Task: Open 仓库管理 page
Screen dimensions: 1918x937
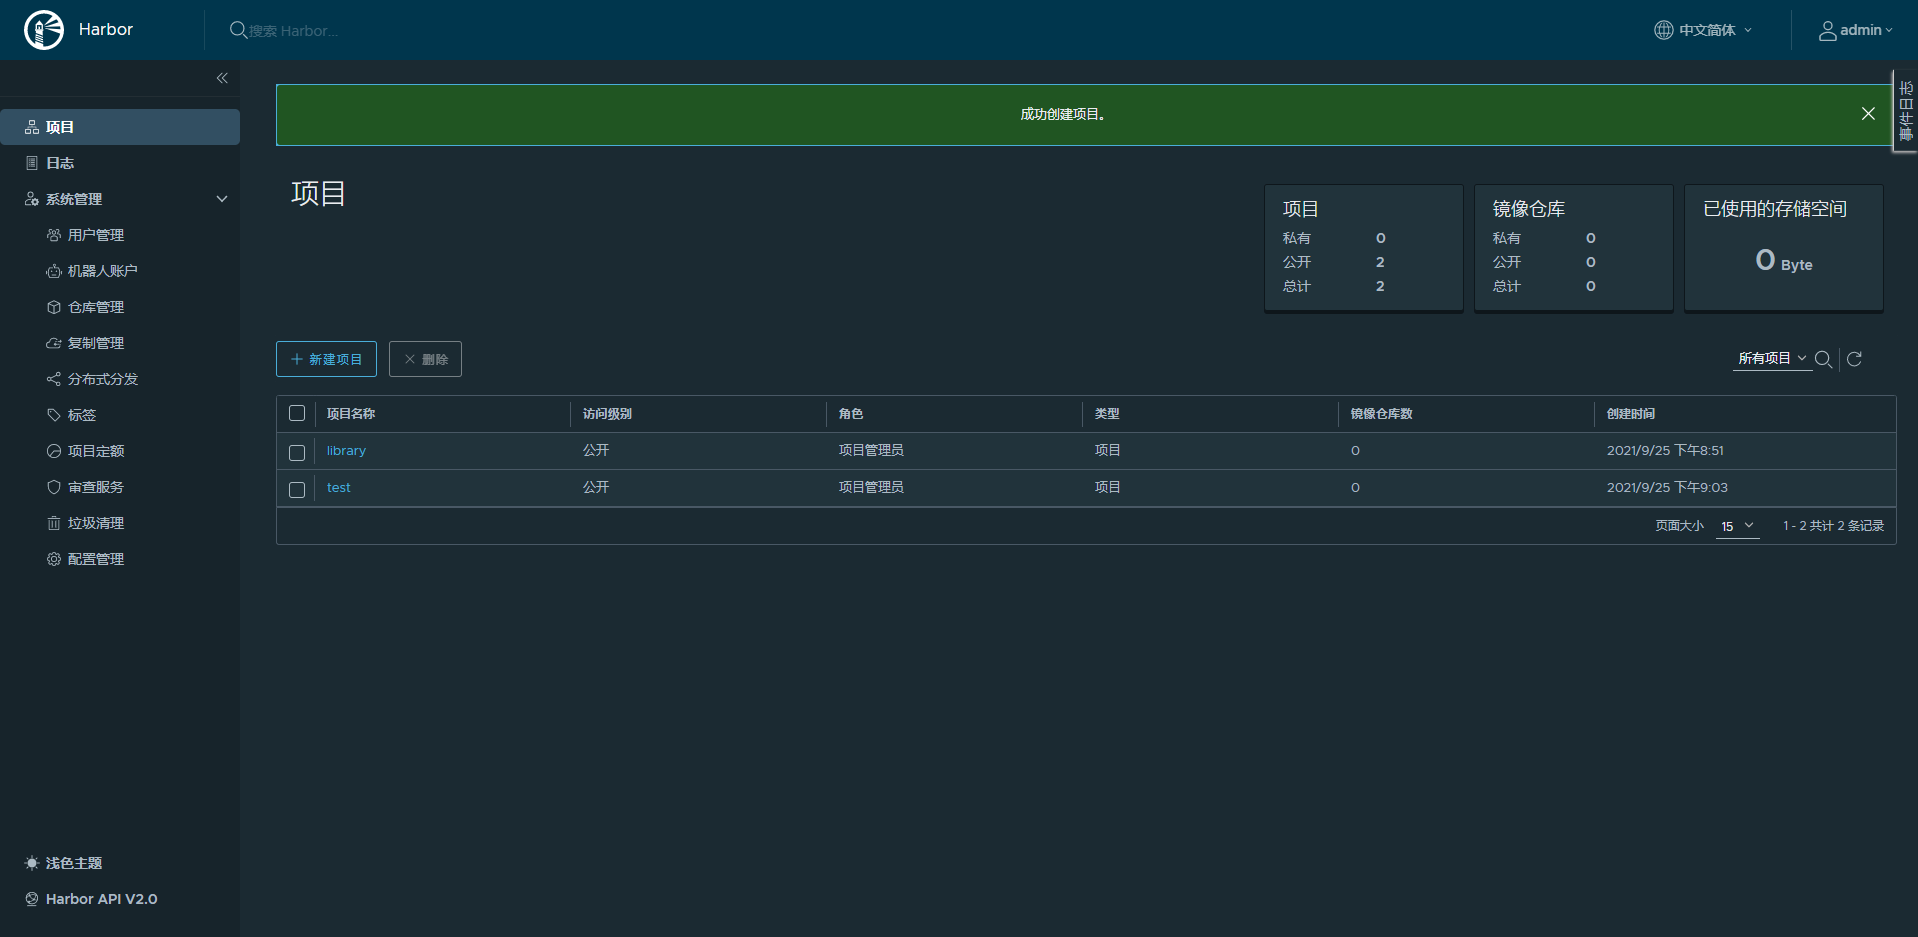Action: coord(96,307)
